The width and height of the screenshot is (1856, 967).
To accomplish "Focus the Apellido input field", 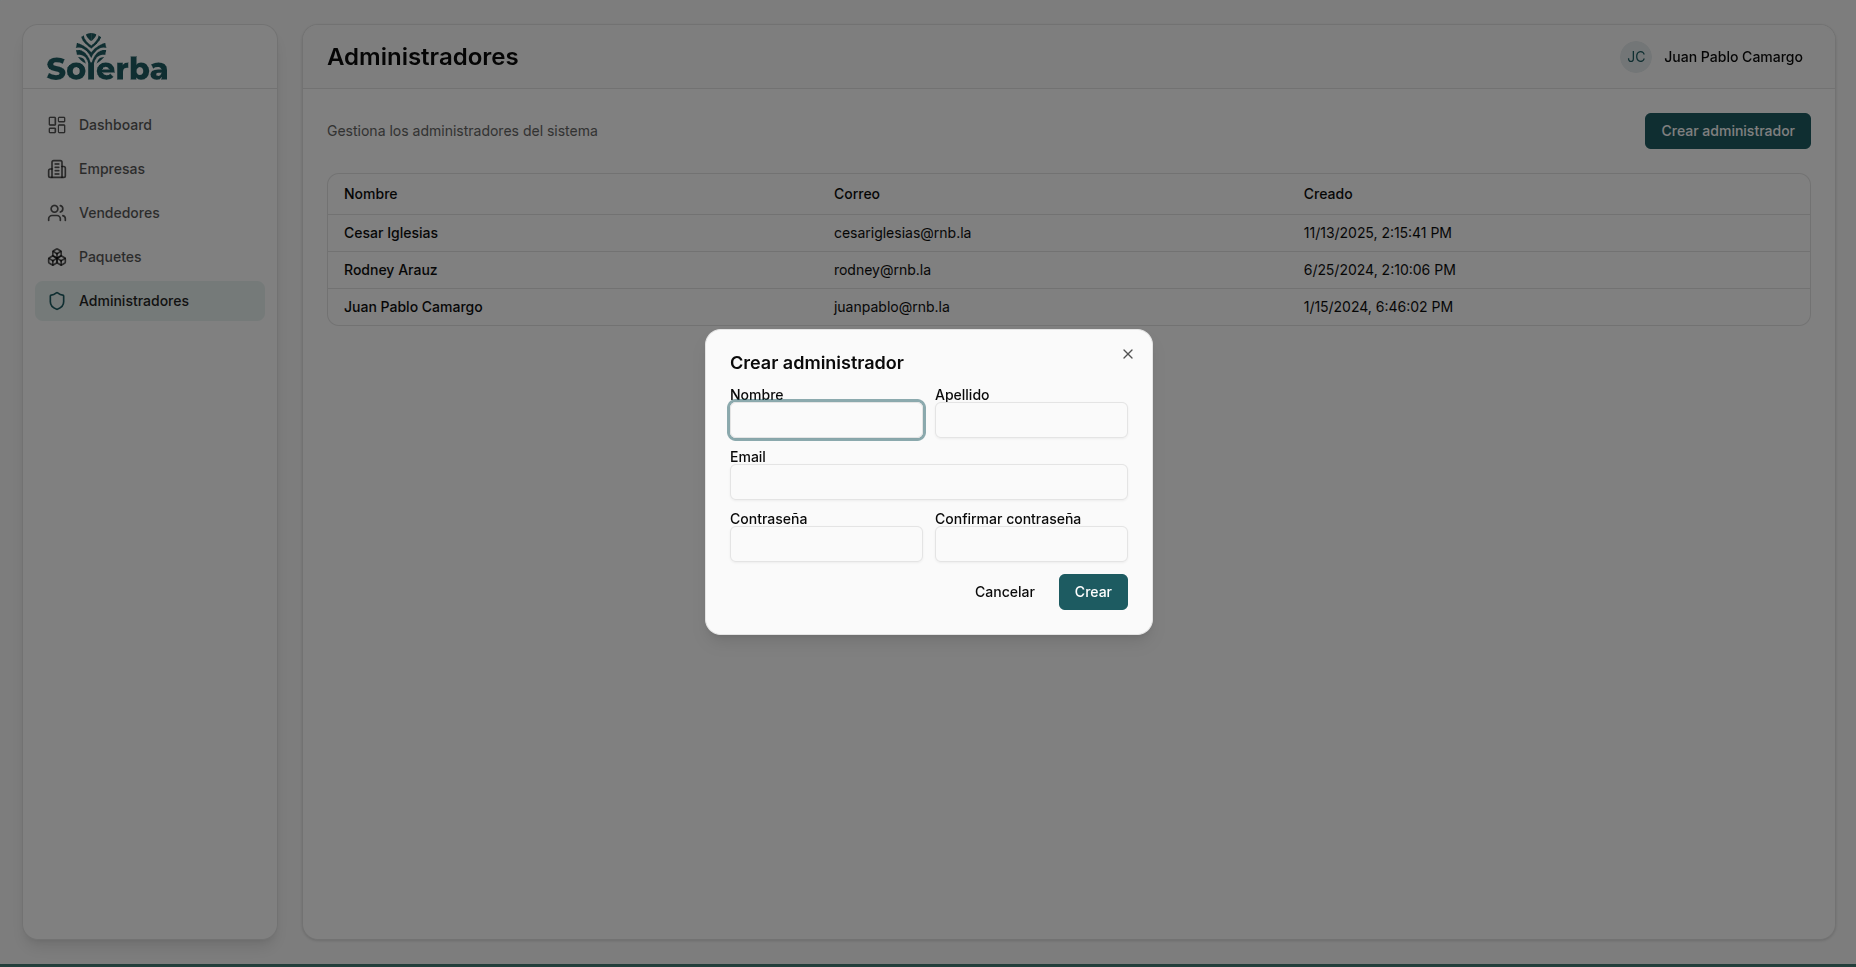I will click(1030, 420).
